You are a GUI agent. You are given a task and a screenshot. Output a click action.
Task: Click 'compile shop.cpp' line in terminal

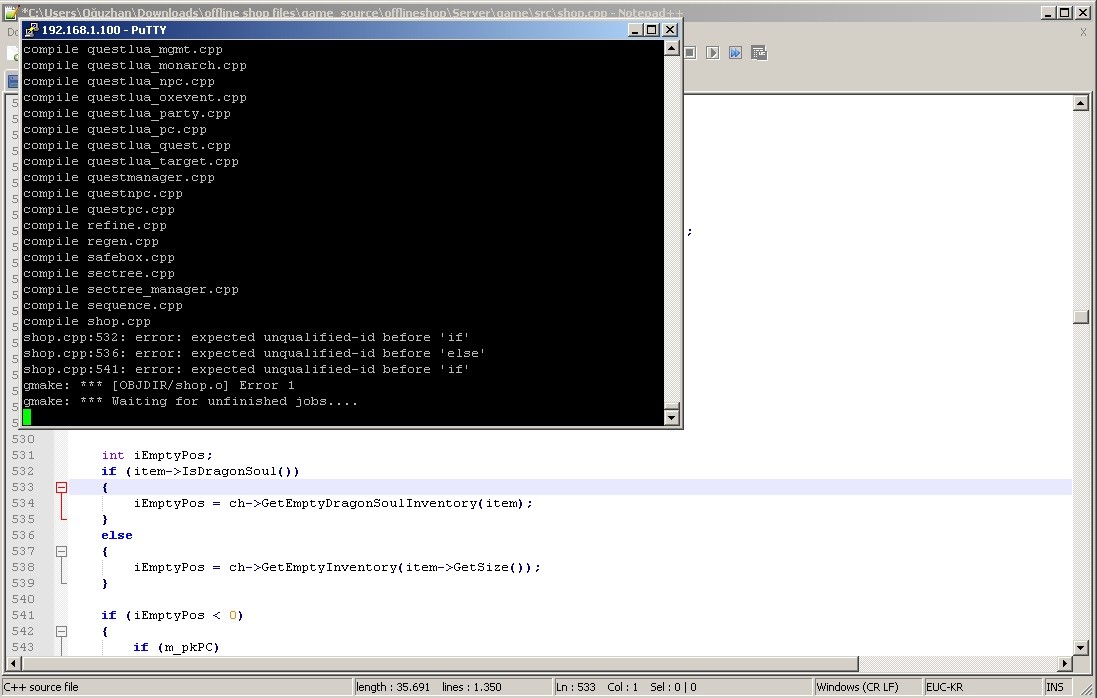pos(87,322)
